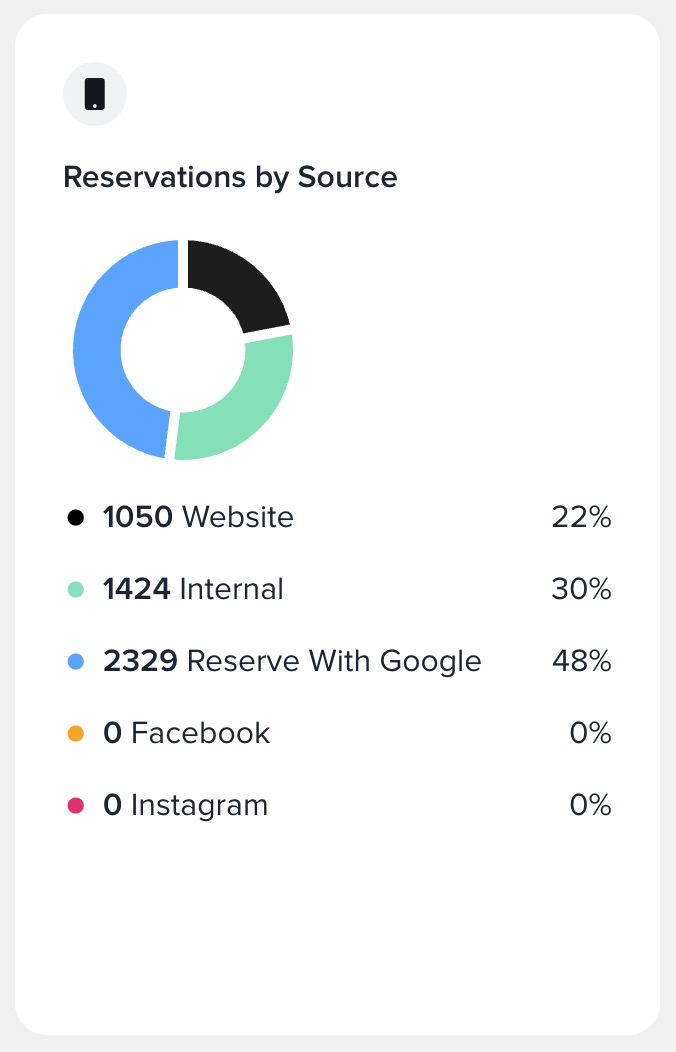Image resolution: width=676 pixels, height=1052 pixels.
Task: Click the 22% Website percentage
Action: coord(581,518)
